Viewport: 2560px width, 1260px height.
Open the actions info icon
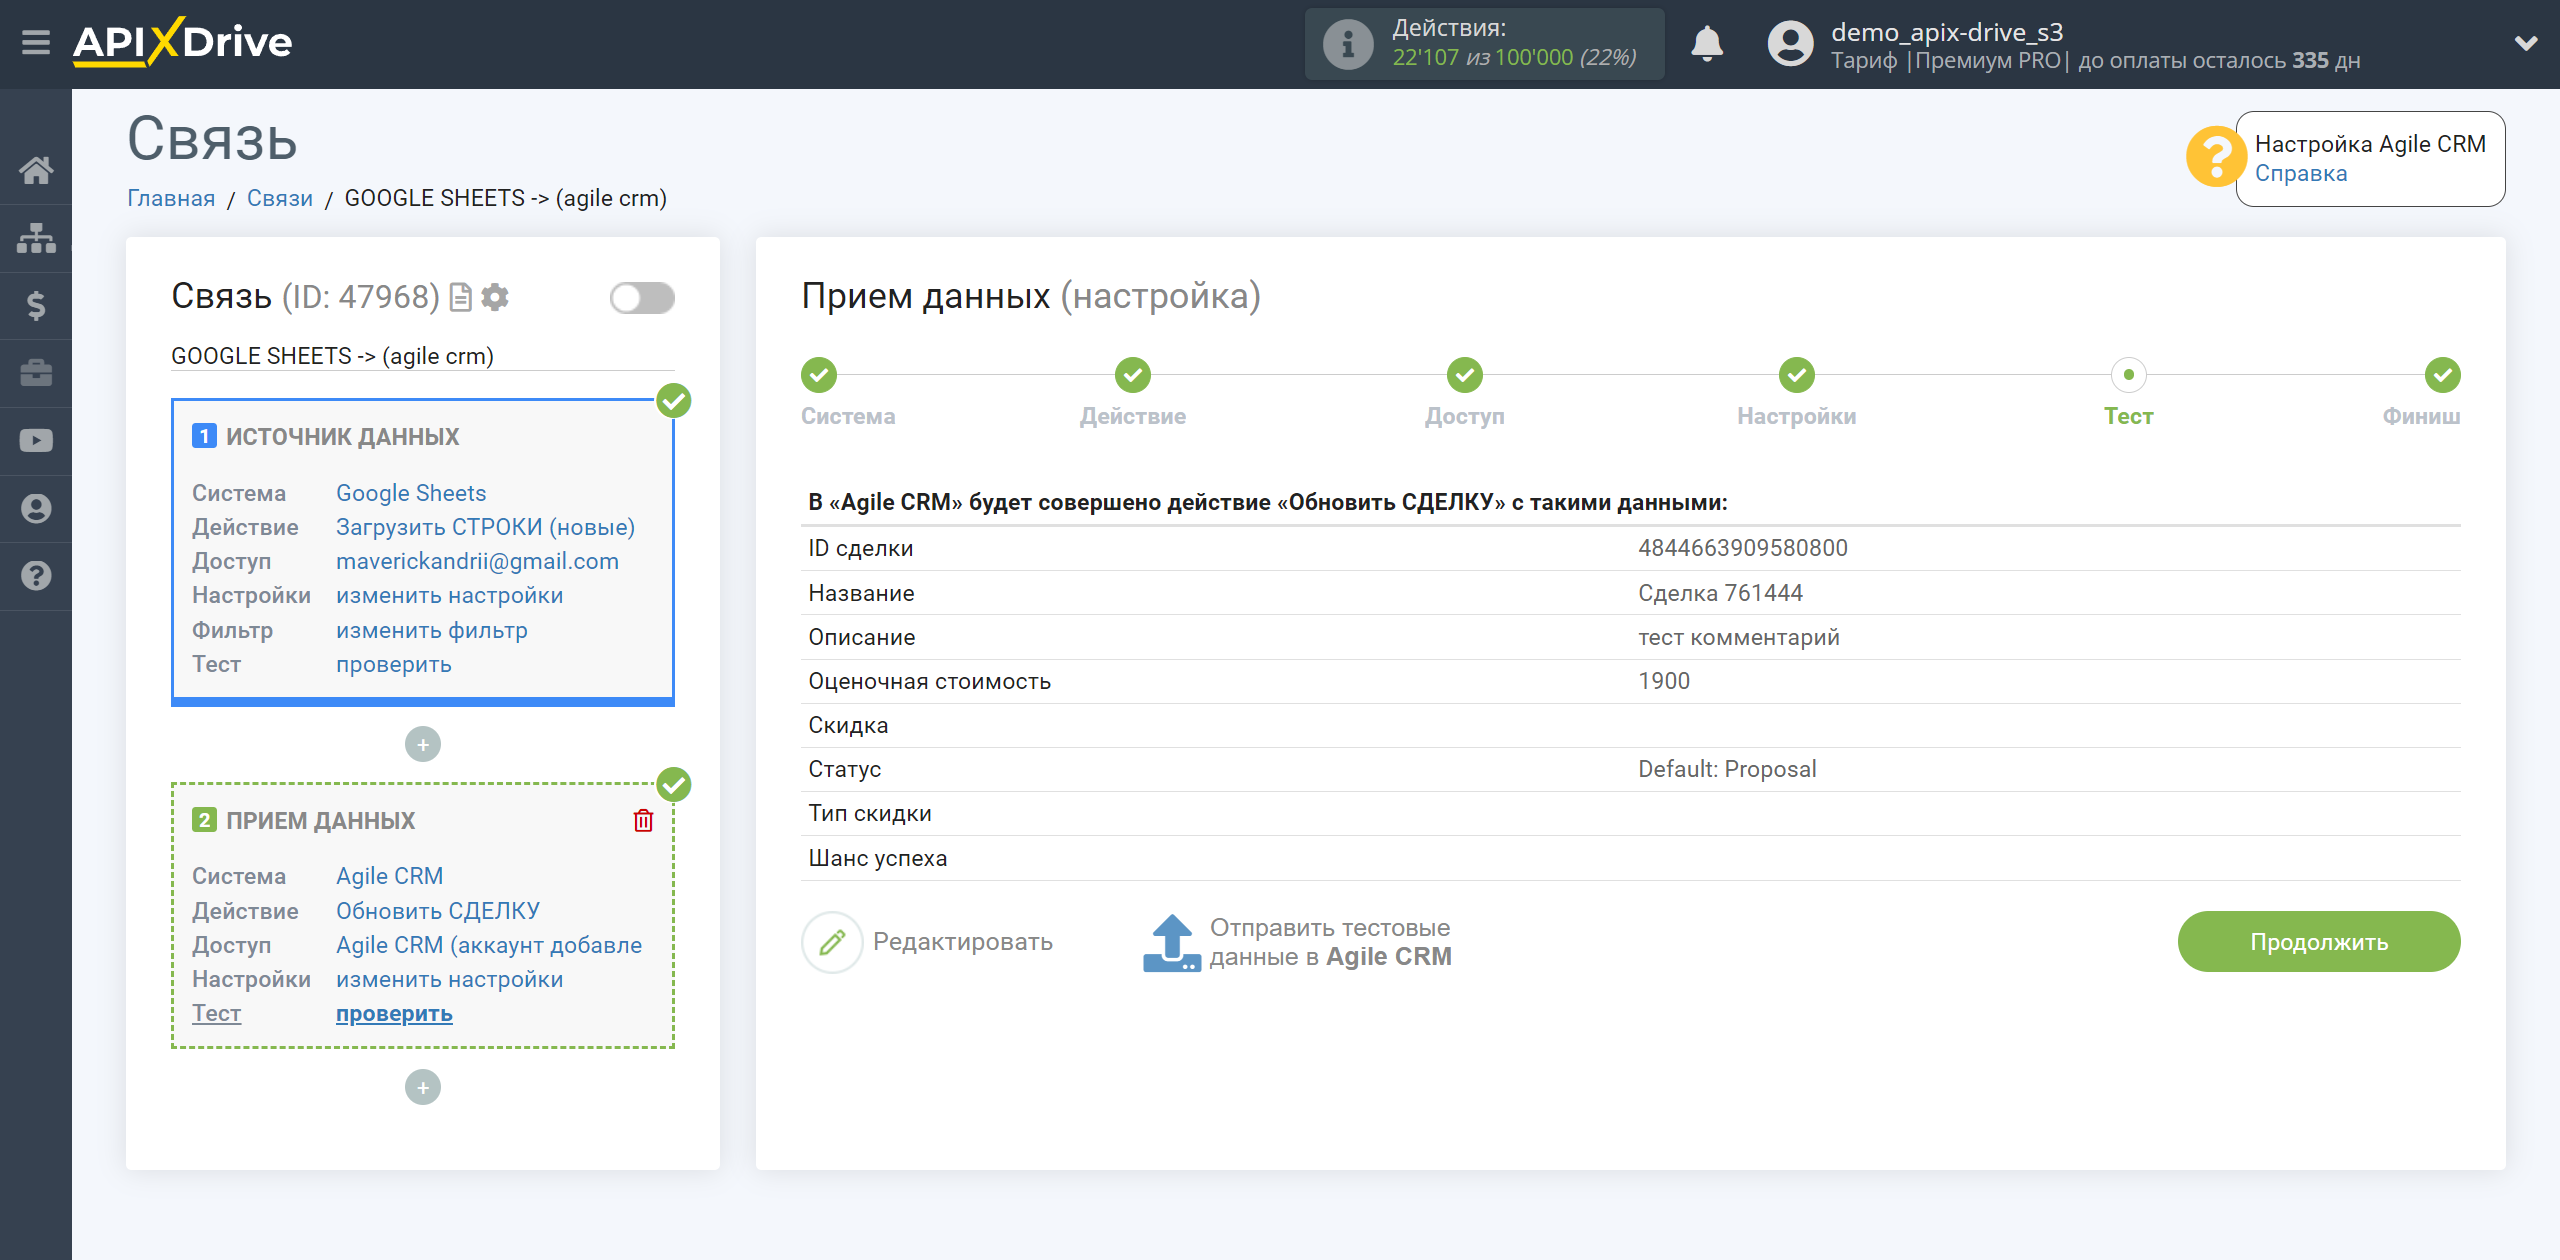[1347, 44]
